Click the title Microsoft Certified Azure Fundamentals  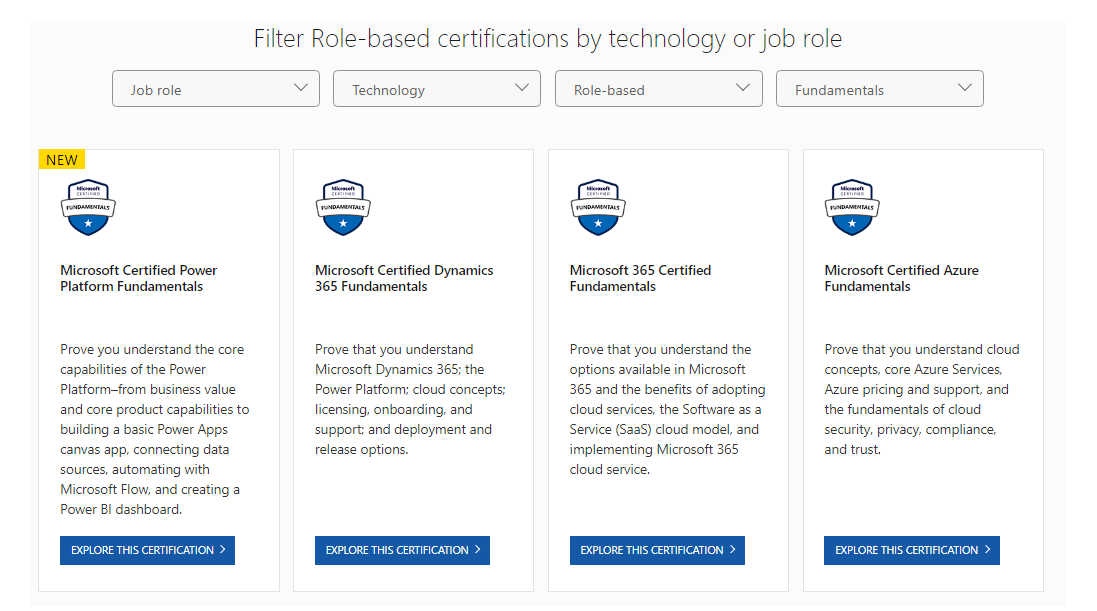click(x=901, y=278)
